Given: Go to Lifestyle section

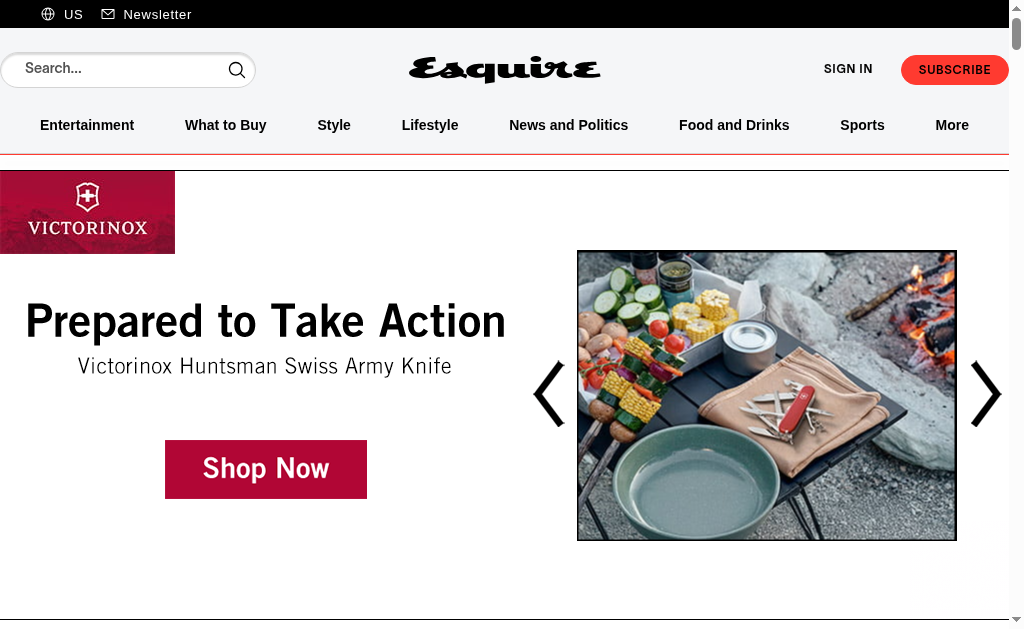Looking at the screenshot, I should pyautogui.click(x=430, y=125).
